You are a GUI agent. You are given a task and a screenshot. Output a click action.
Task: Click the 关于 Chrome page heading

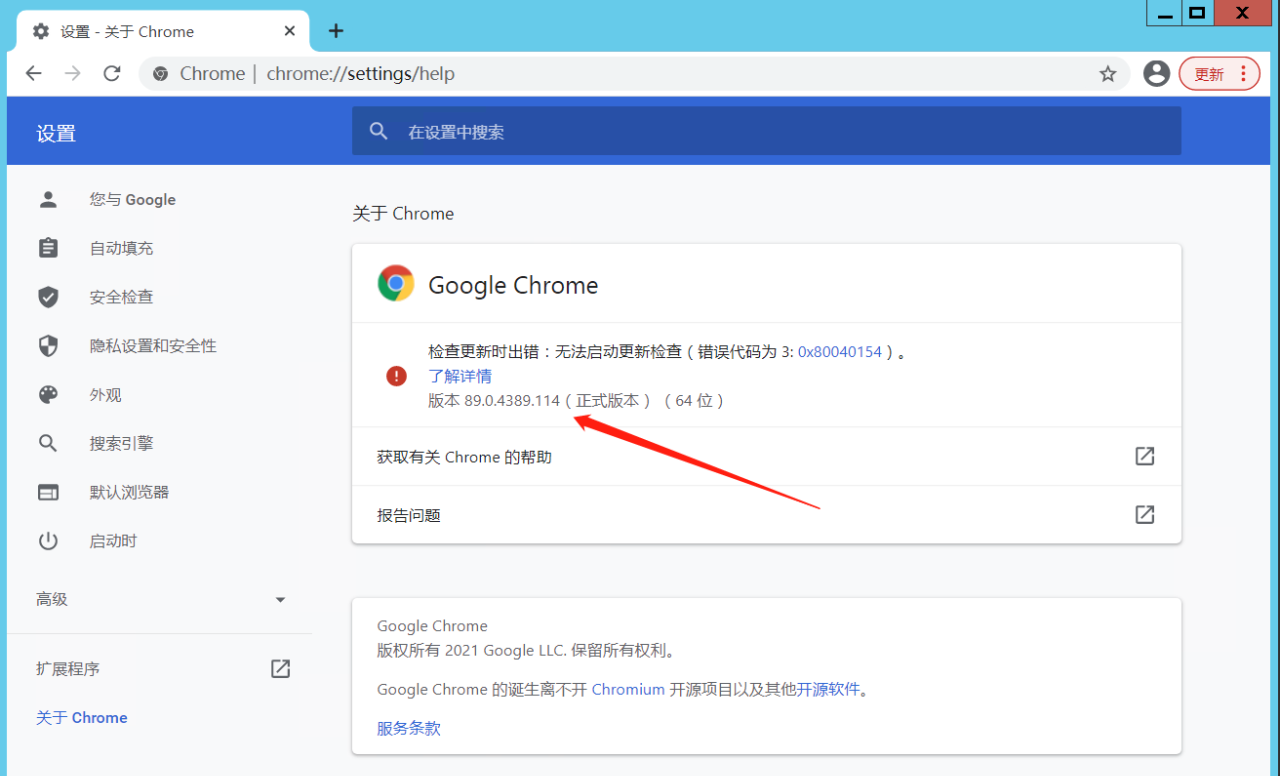(x=403, y=213)
